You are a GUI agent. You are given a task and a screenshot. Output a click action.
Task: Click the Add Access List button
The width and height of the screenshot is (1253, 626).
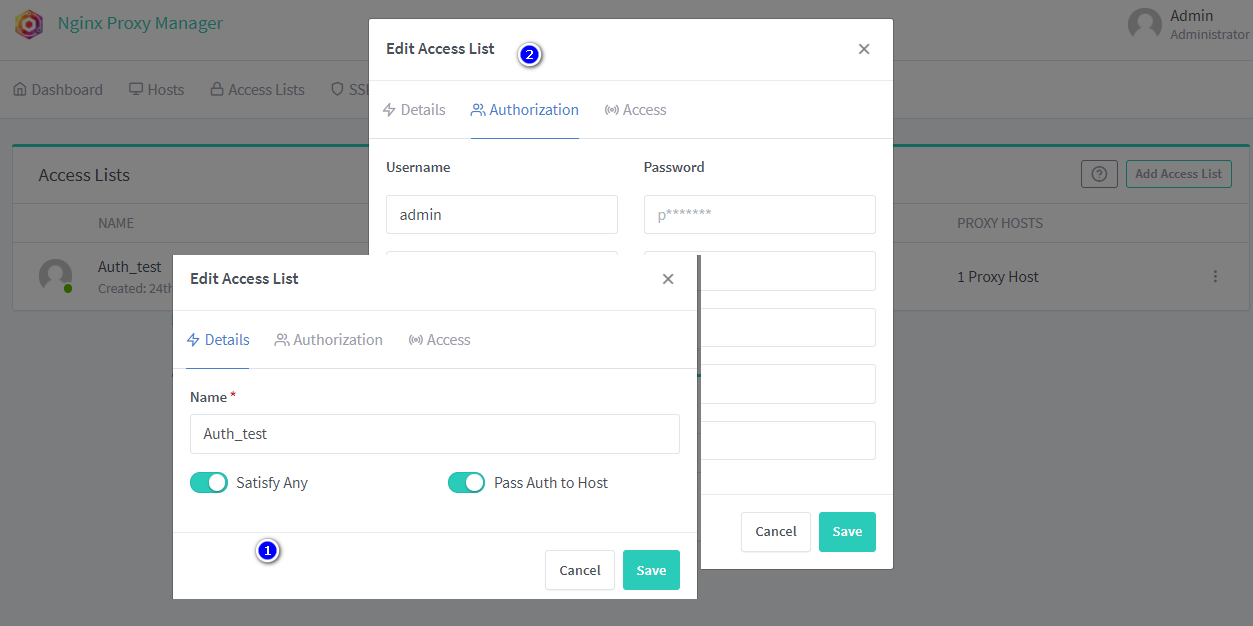coord(1178,174)
